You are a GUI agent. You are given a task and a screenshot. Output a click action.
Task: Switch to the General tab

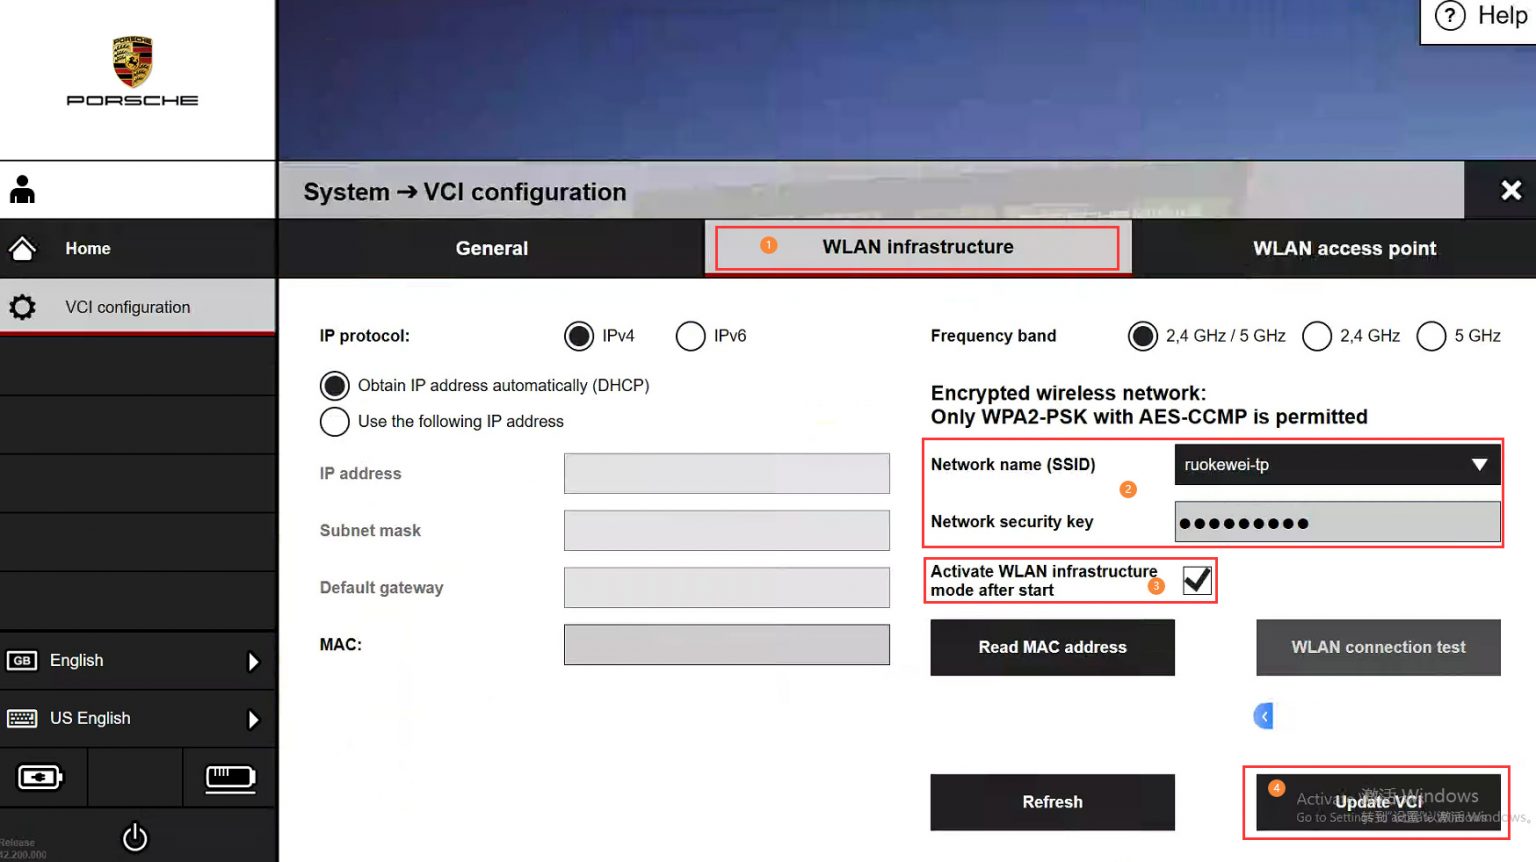(491, 248)
